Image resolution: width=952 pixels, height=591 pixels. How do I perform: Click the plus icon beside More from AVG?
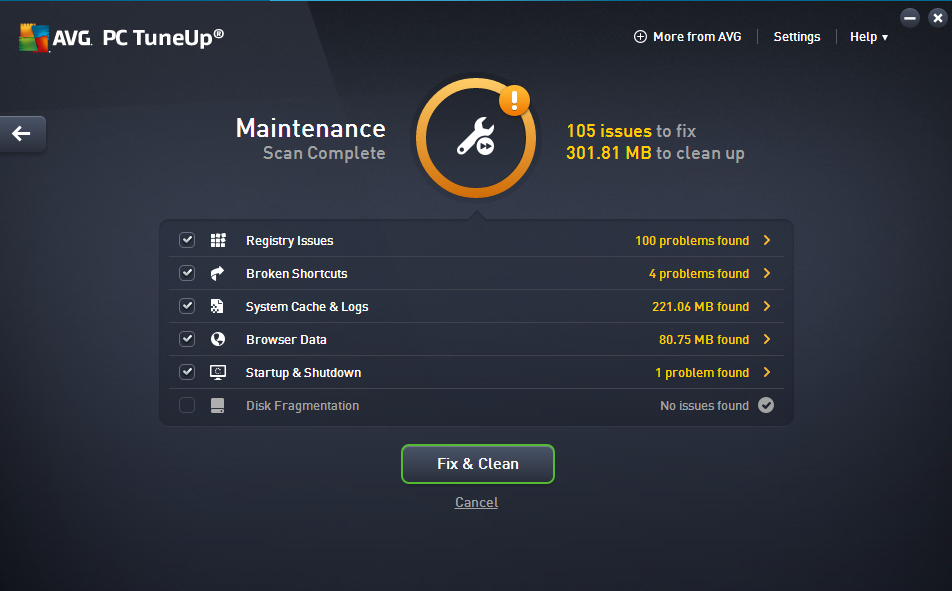[x=640, y=36]
